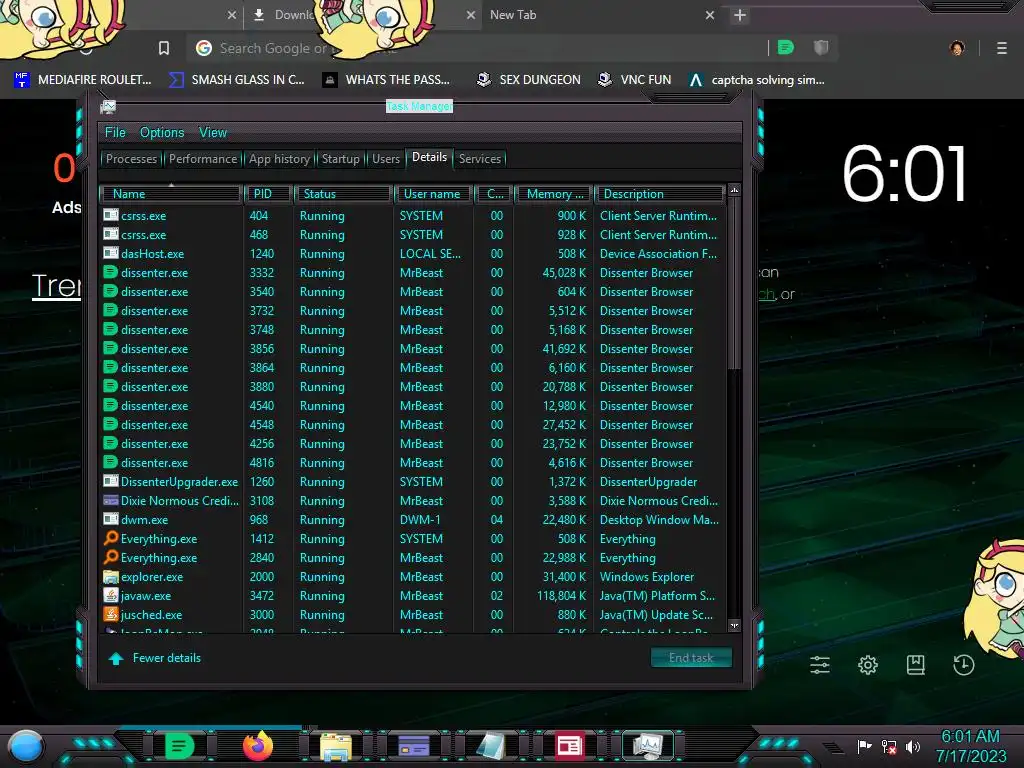Open Firefox from the taskbar
Screen dimensions: 1024x768
258,746
